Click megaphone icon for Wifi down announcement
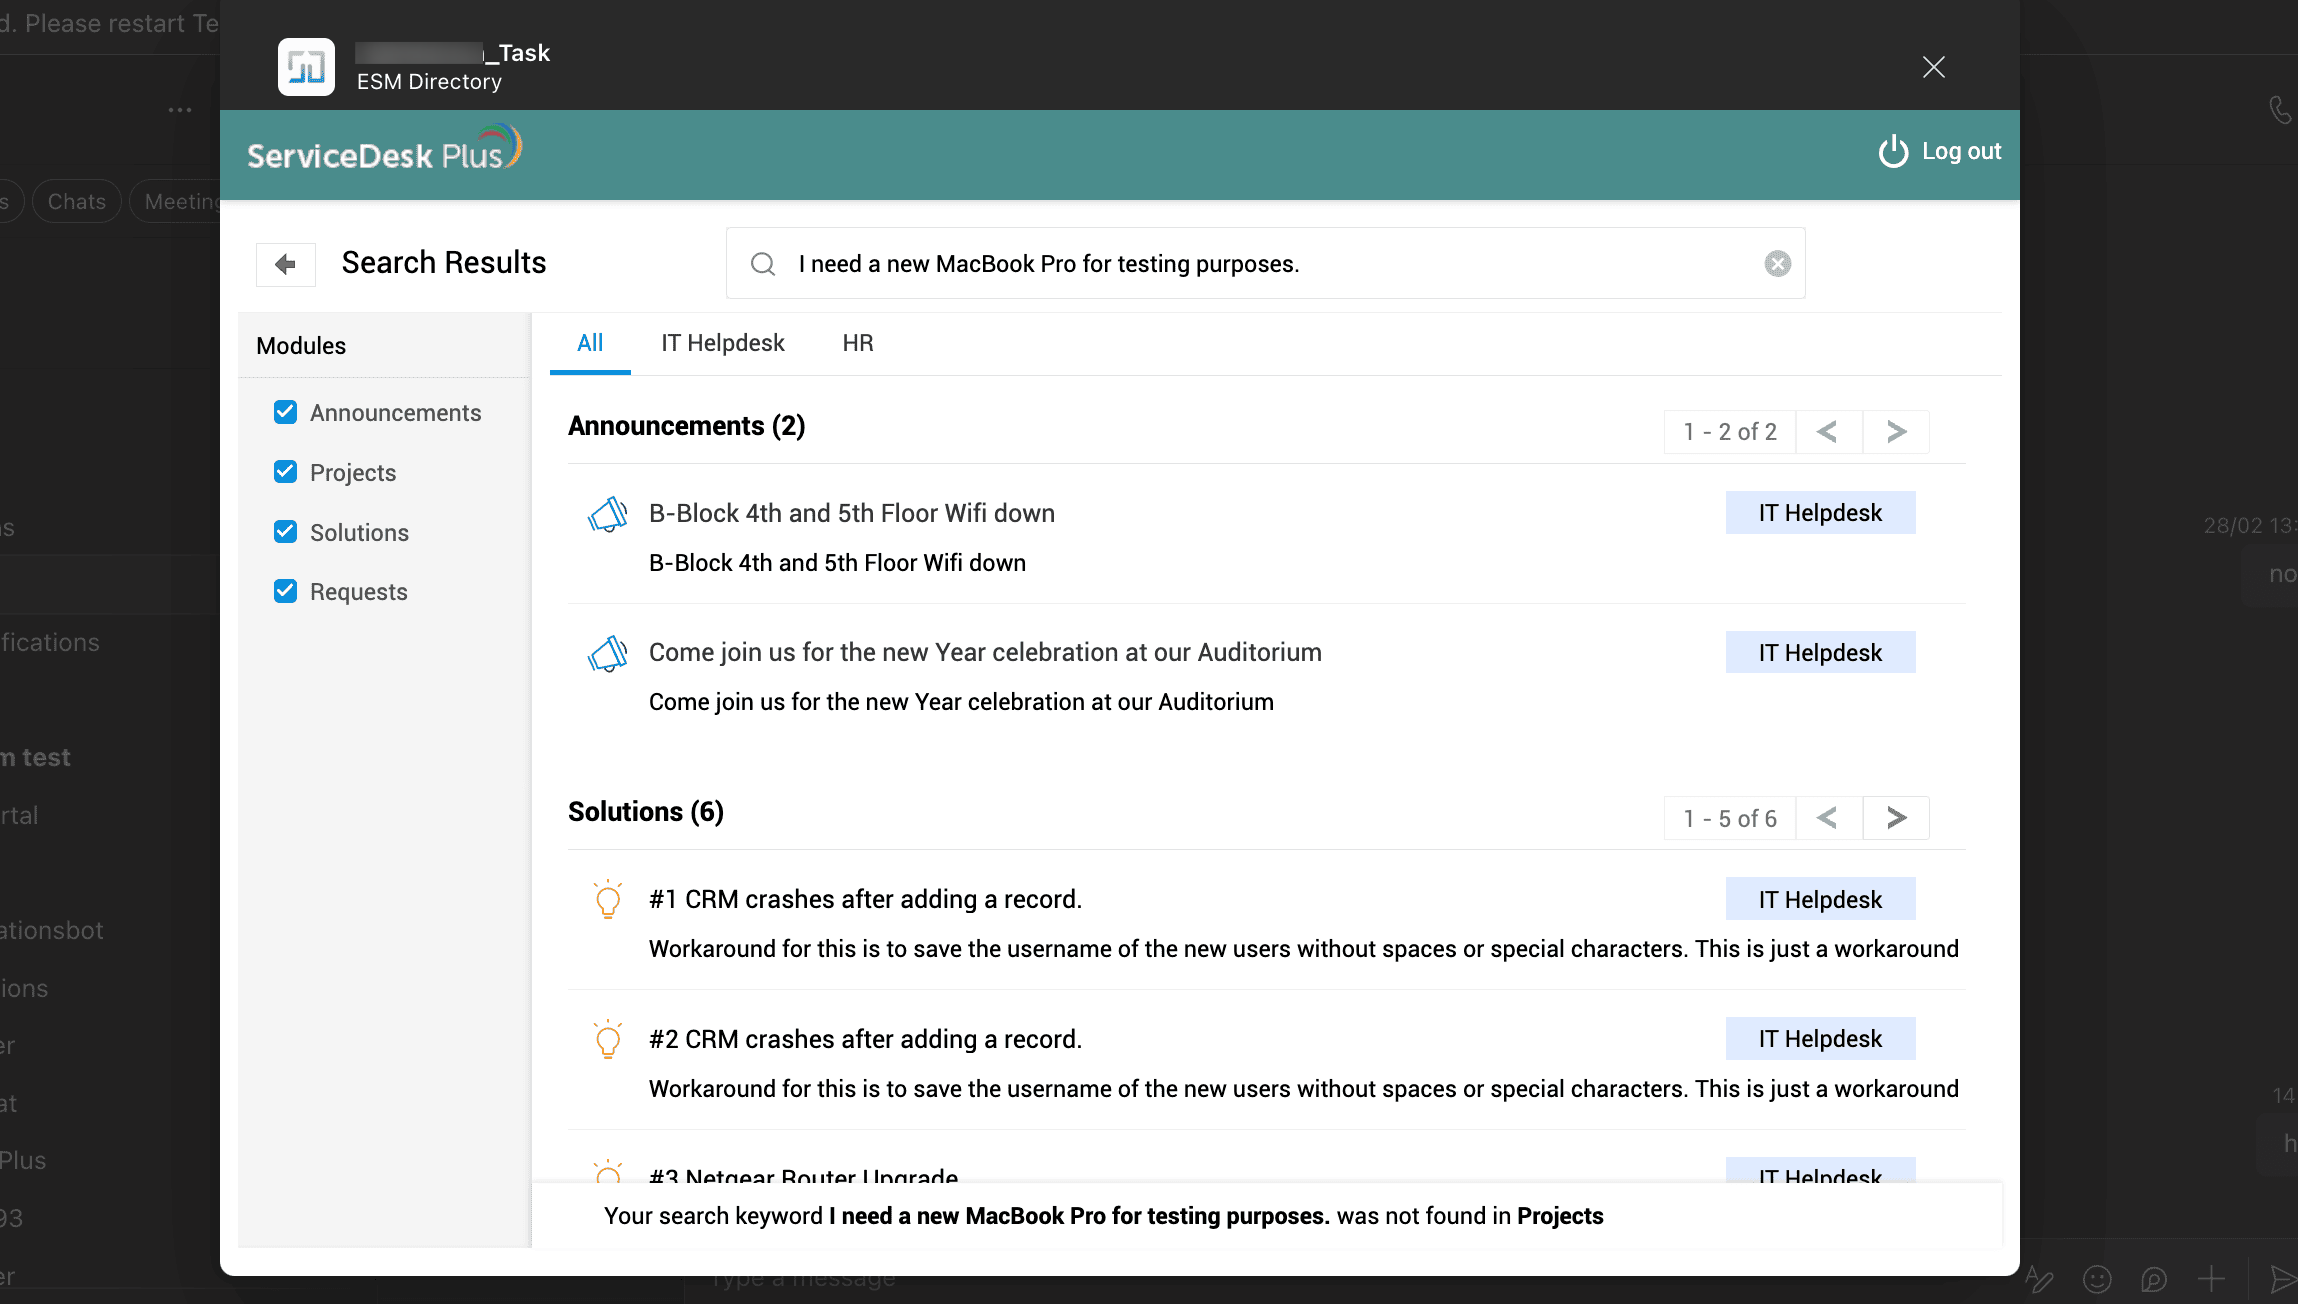 [x=607, y=515]
